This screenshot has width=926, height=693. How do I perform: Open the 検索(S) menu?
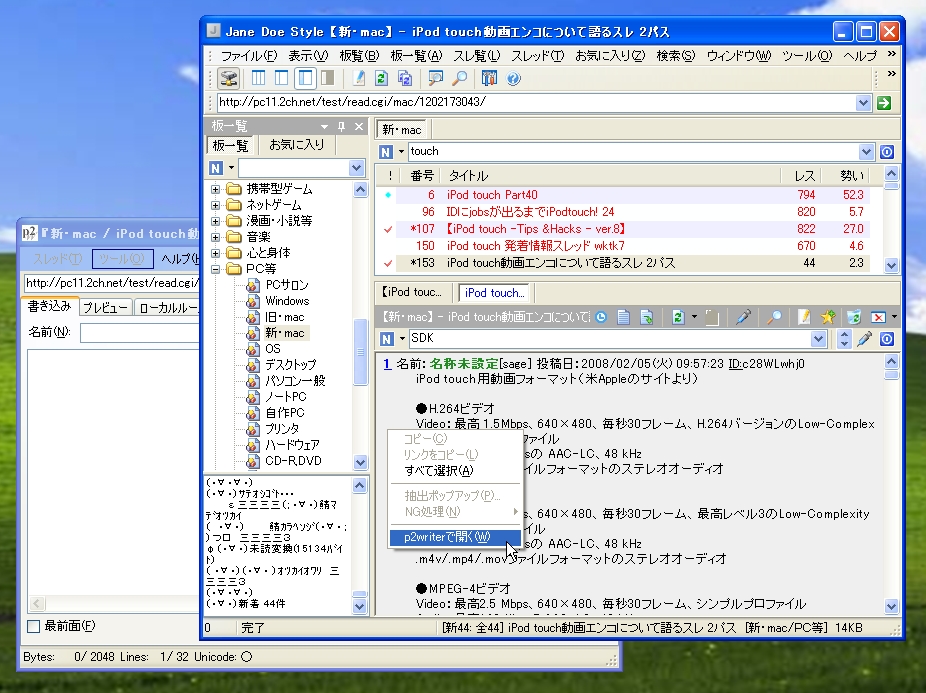click(676, 56)
